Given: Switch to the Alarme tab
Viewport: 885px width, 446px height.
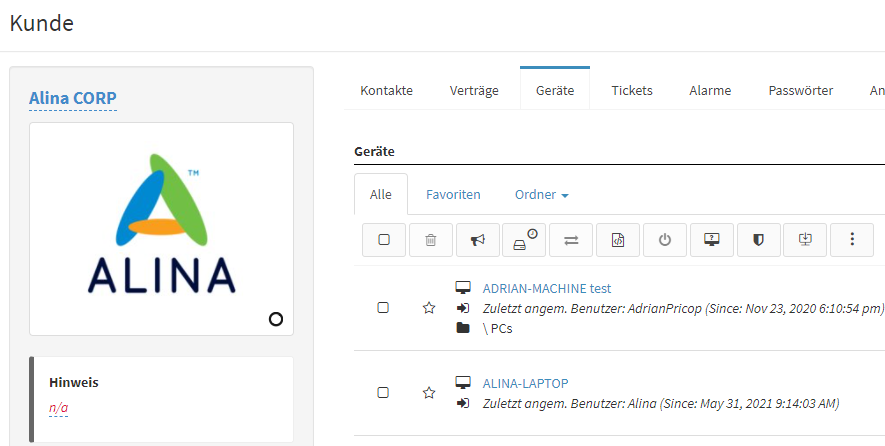Looking at the screenshot, I should coord(710,90).
